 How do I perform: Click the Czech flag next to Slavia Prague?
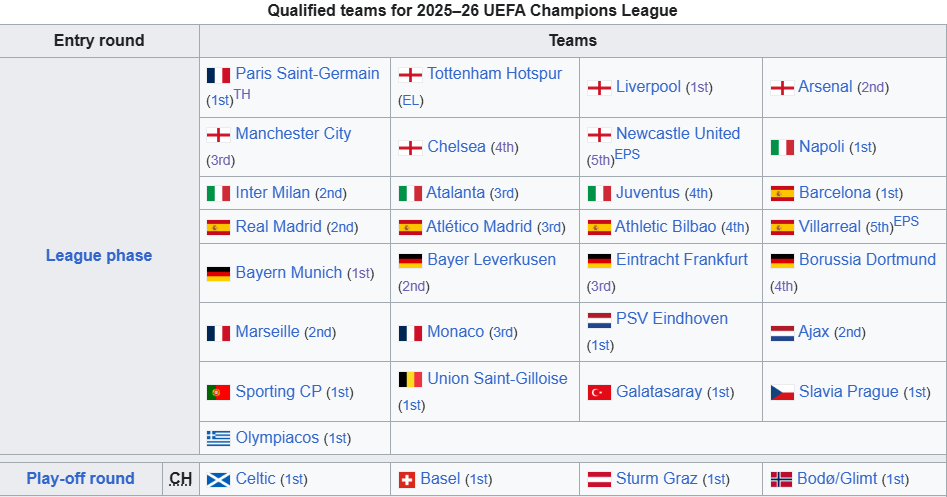[x=782, y=393]
